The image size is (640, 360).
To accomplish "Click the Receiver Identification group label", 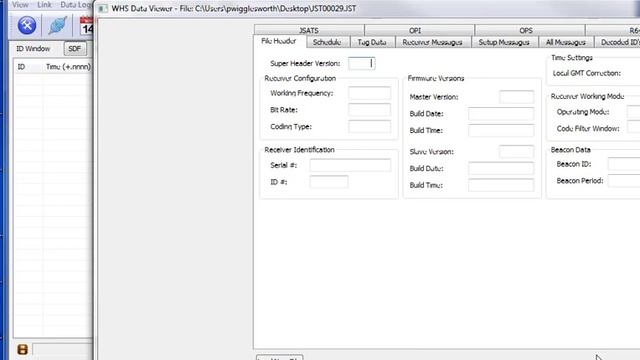I will (299, 150).
